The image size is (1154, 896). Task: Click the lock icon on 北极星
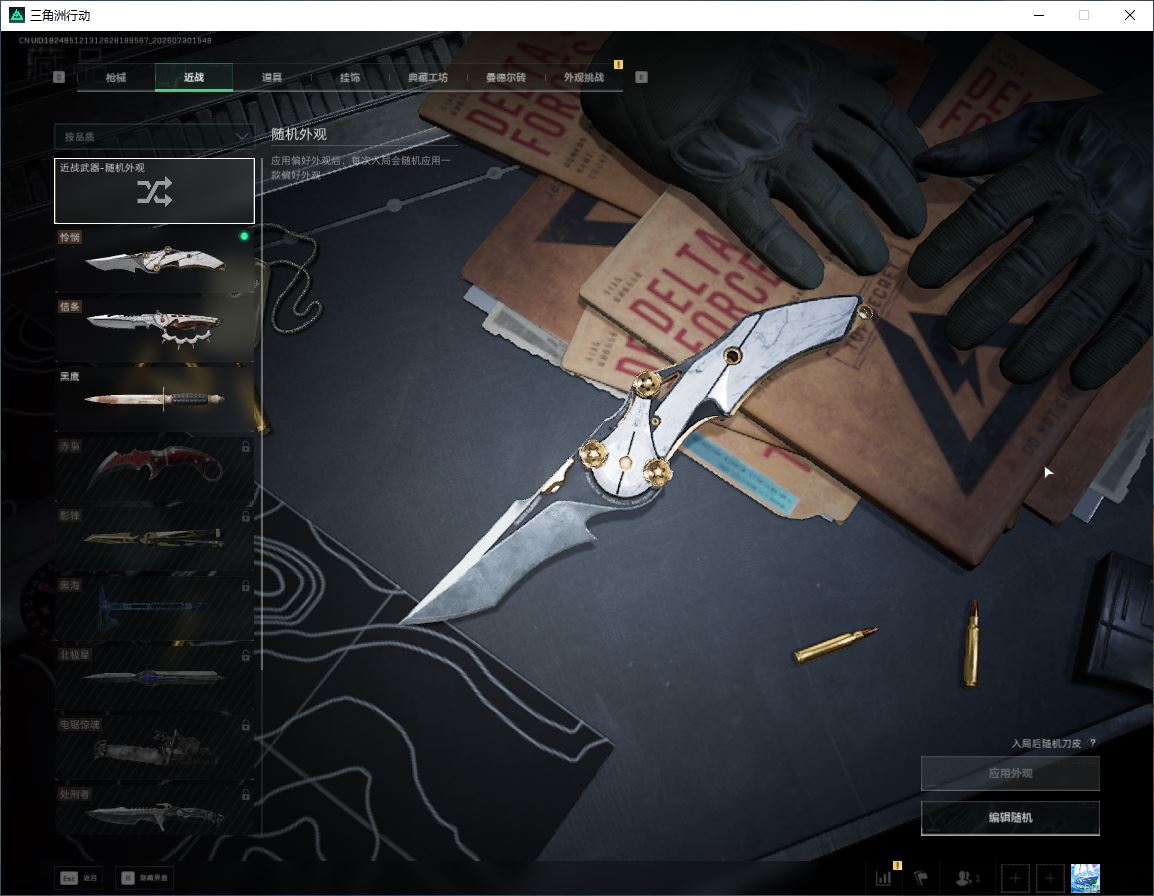[x=245, y=655]
